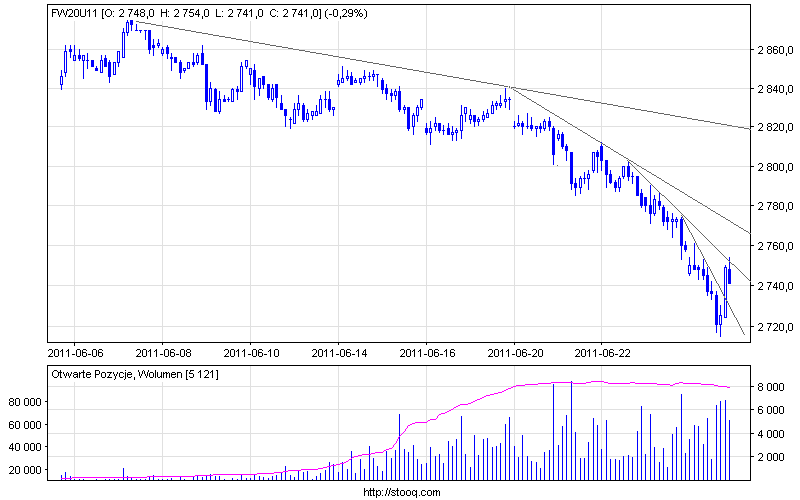Click the 40 000 open interest axis label
Screen dimensions: 800x500
click(25, 447)
